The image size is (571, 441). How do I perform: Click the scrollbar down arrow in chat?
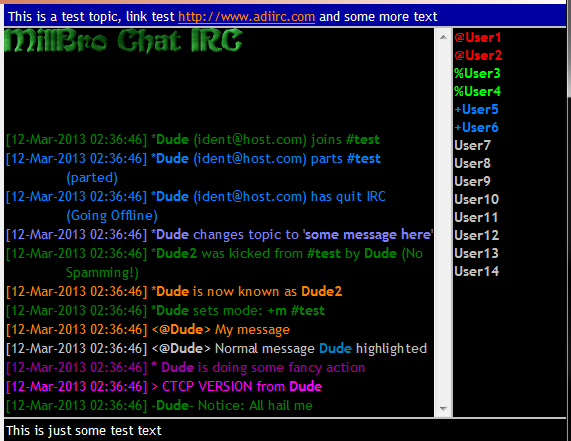click(x=443, y=409)
